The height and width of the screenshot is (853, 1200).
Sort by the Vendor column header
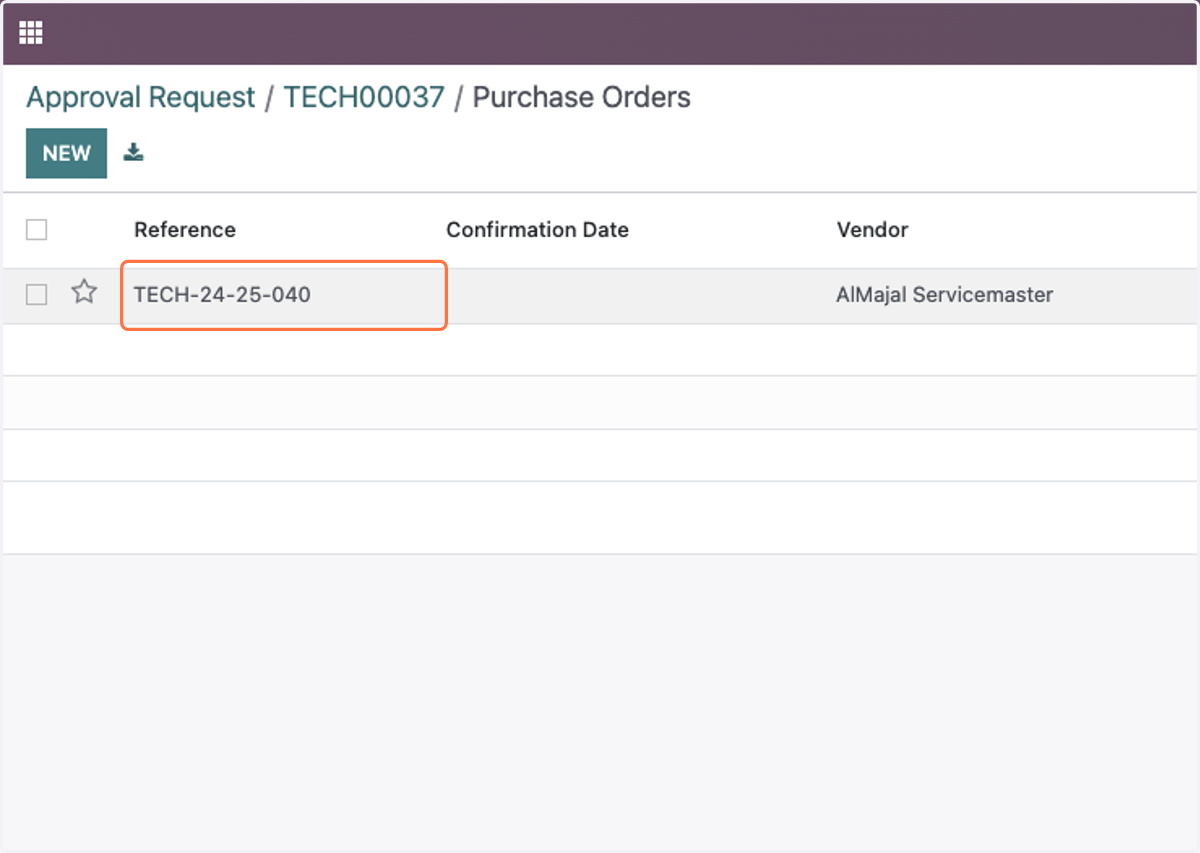pyautogui.click(x=872, y=230)
